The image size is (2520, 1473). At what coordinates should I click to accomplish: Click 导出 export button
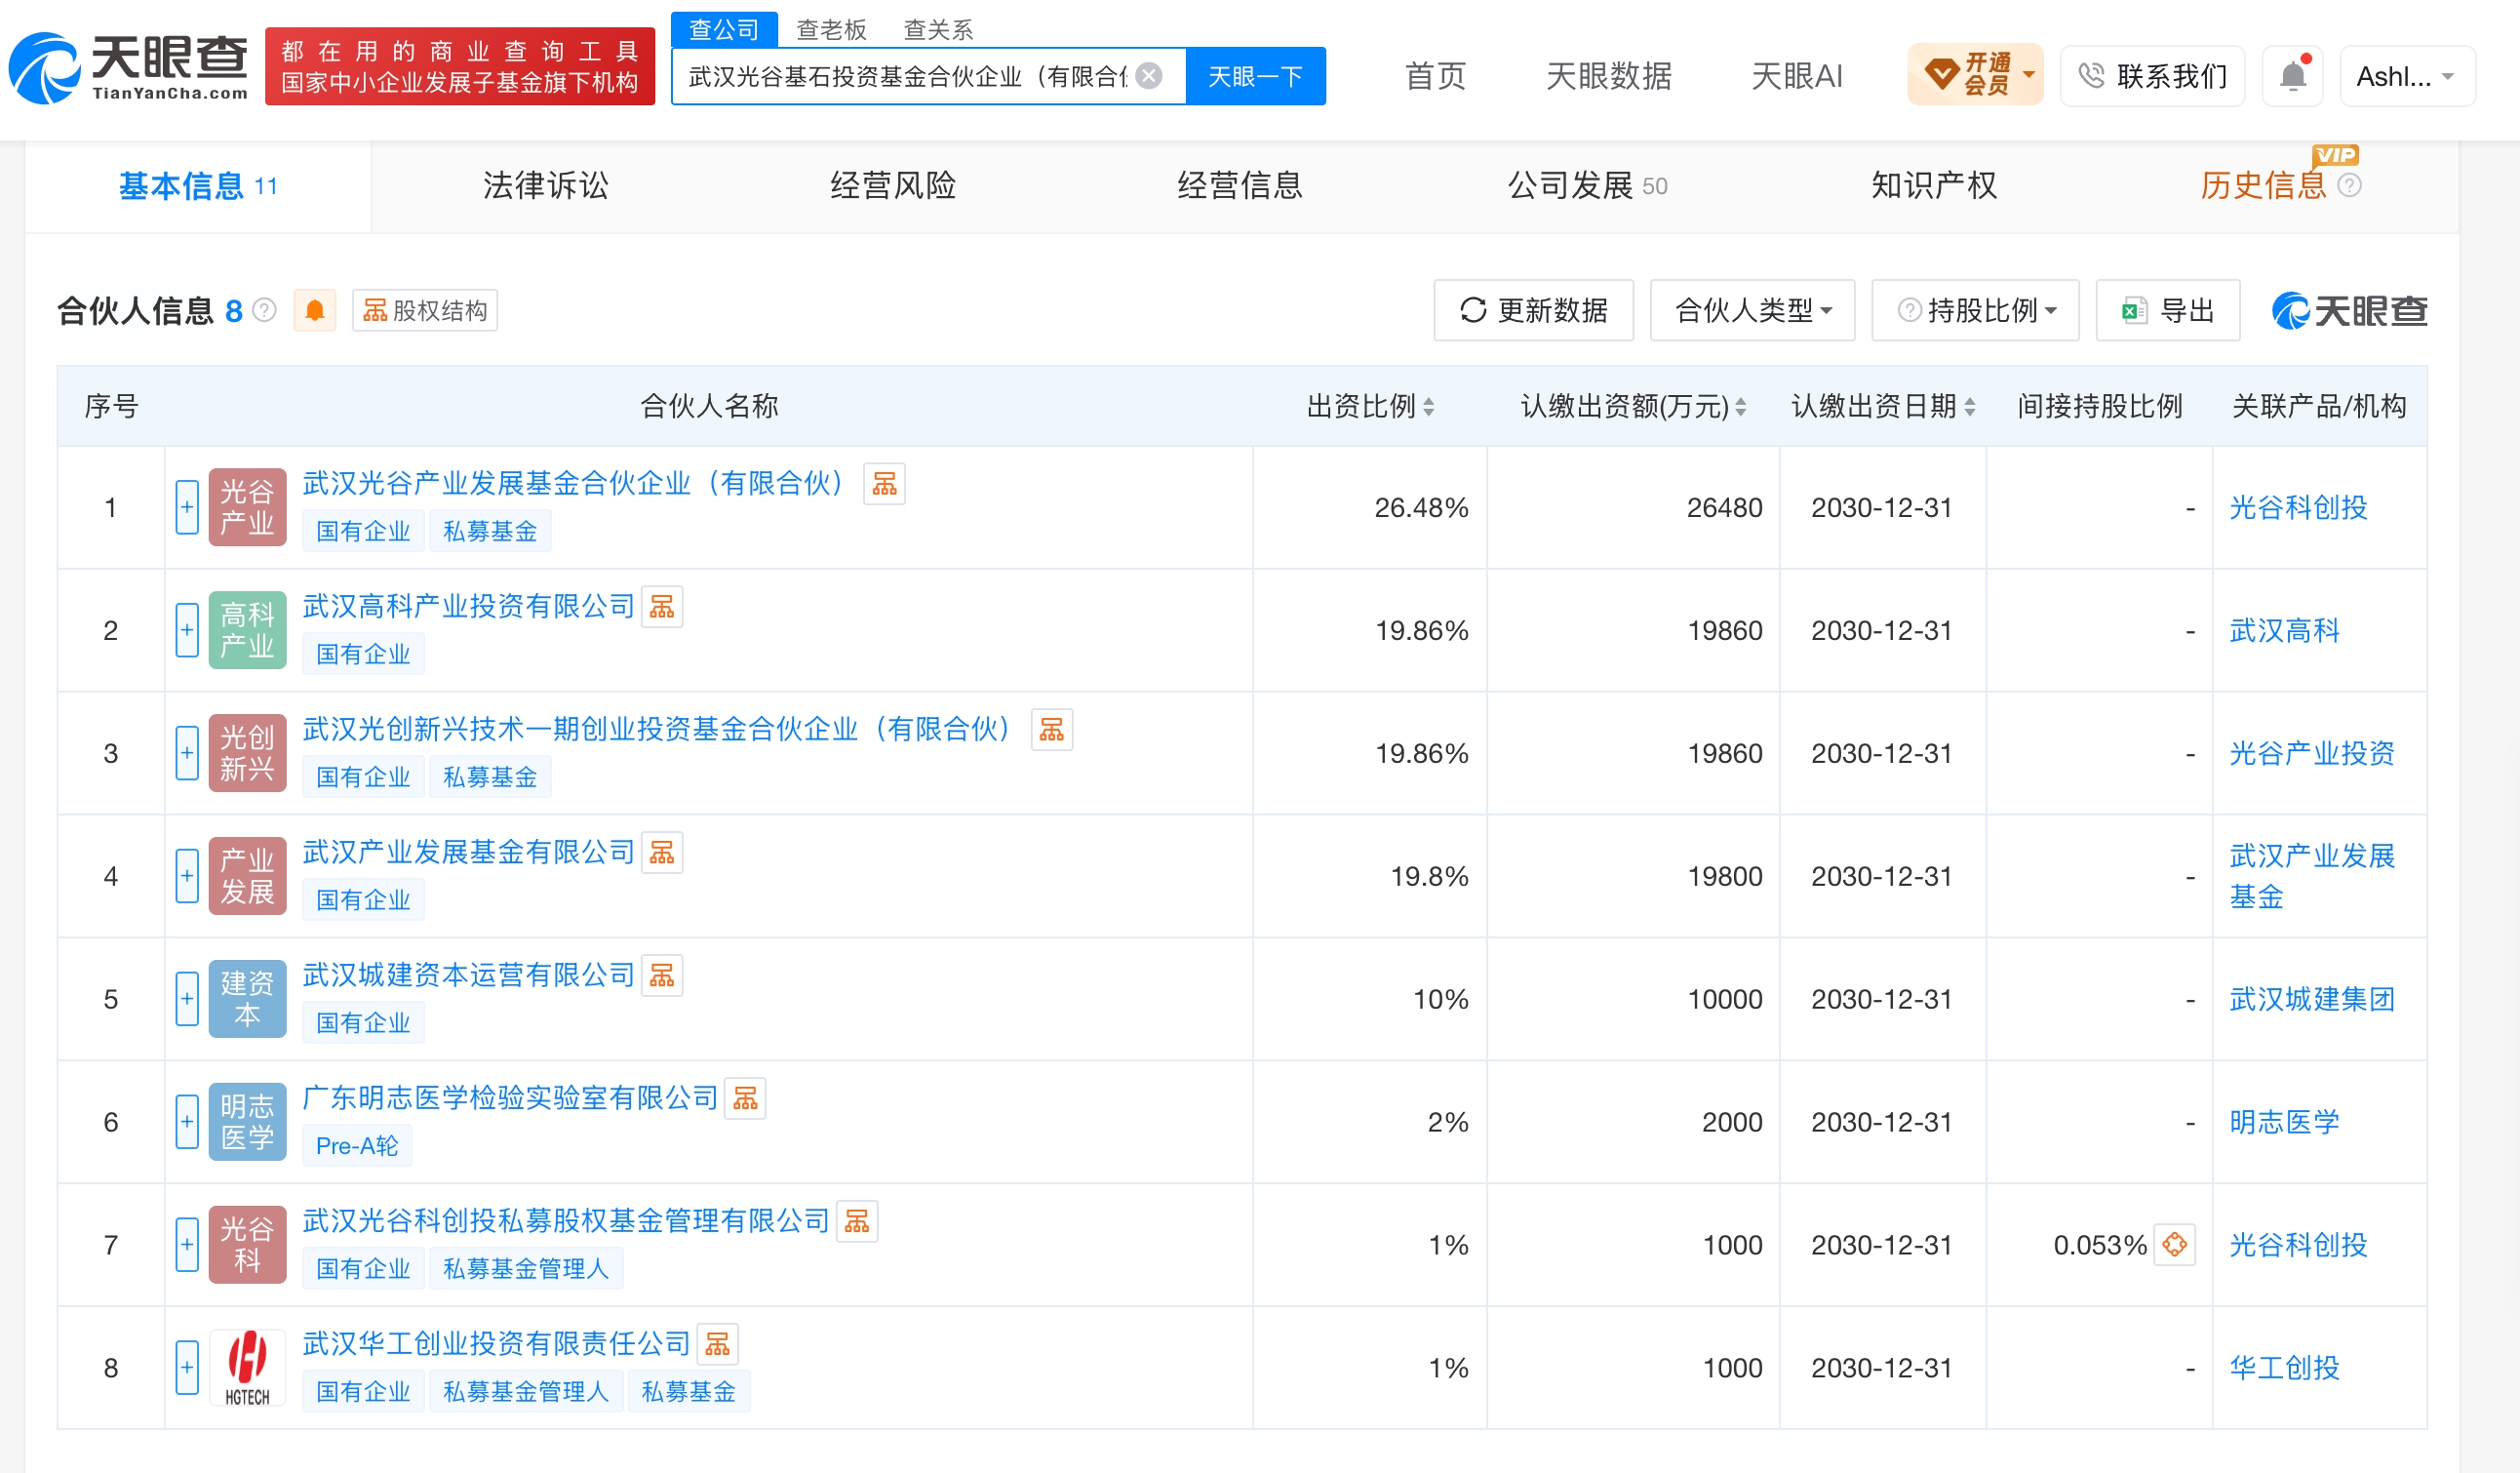click(2168, 311)
